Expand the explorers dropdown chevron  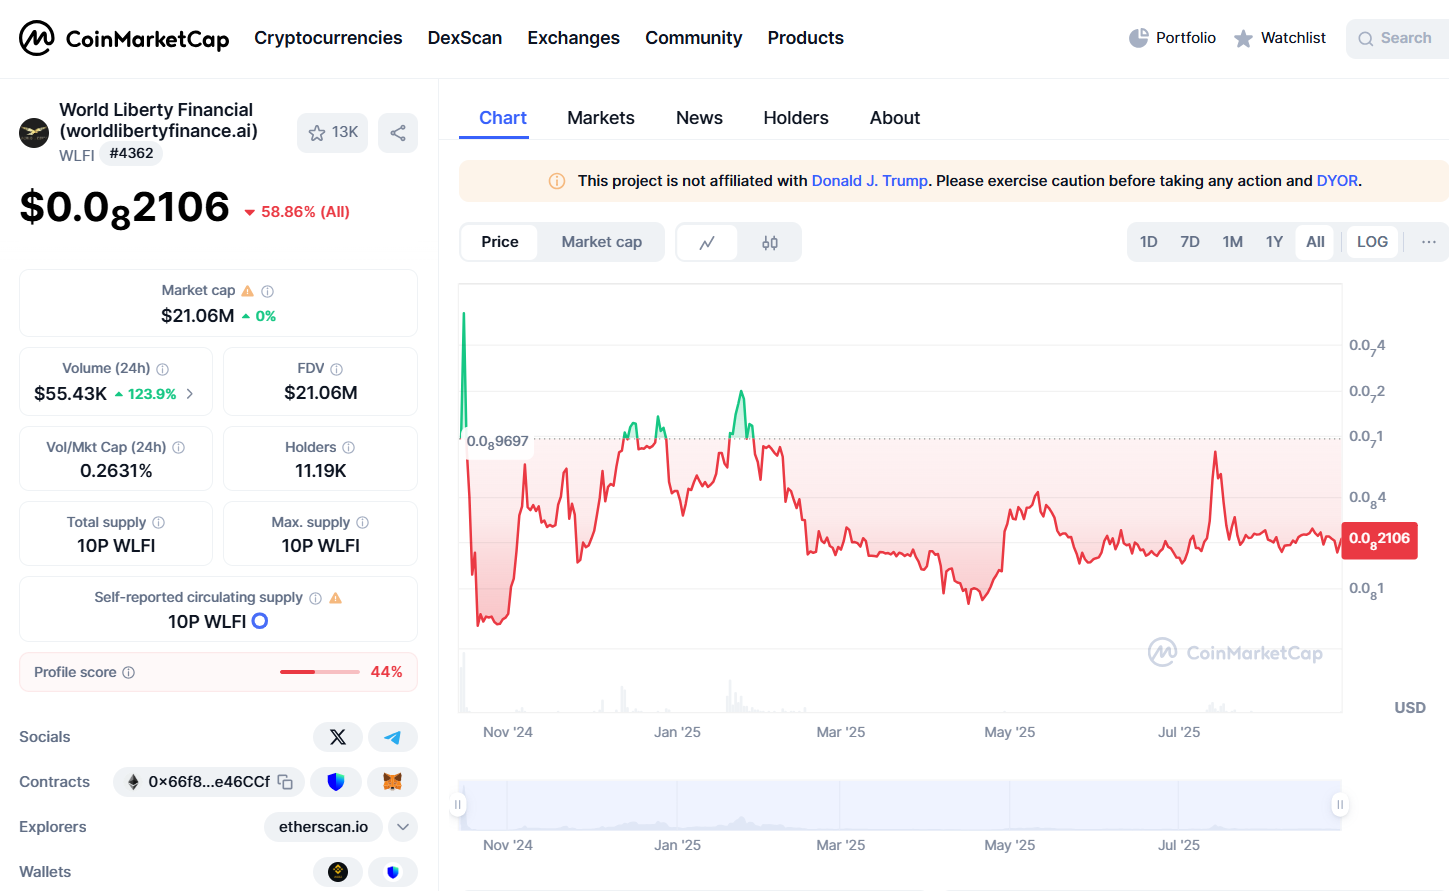(403, 827)
